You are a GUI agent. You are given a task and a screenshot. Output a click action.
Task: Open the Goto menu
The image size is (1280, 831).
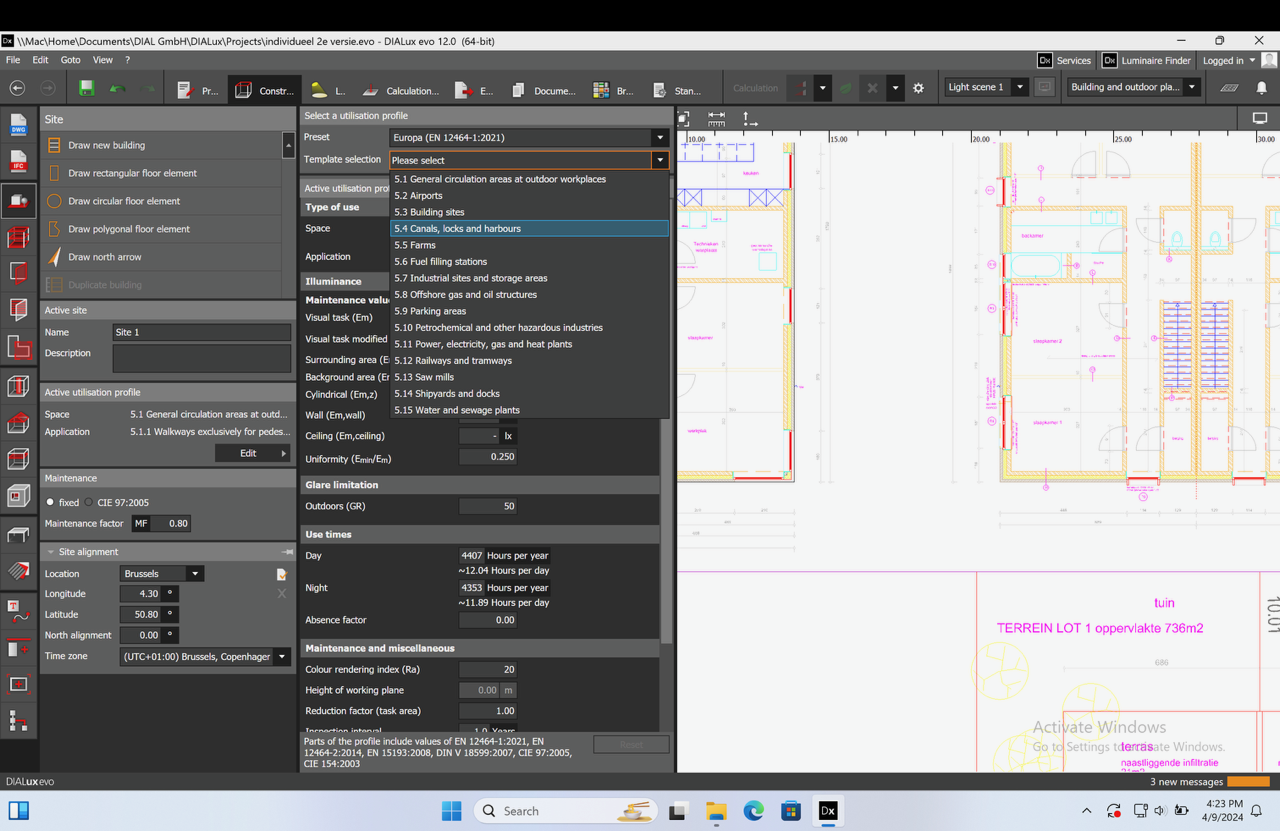click(x=70, y=60)
